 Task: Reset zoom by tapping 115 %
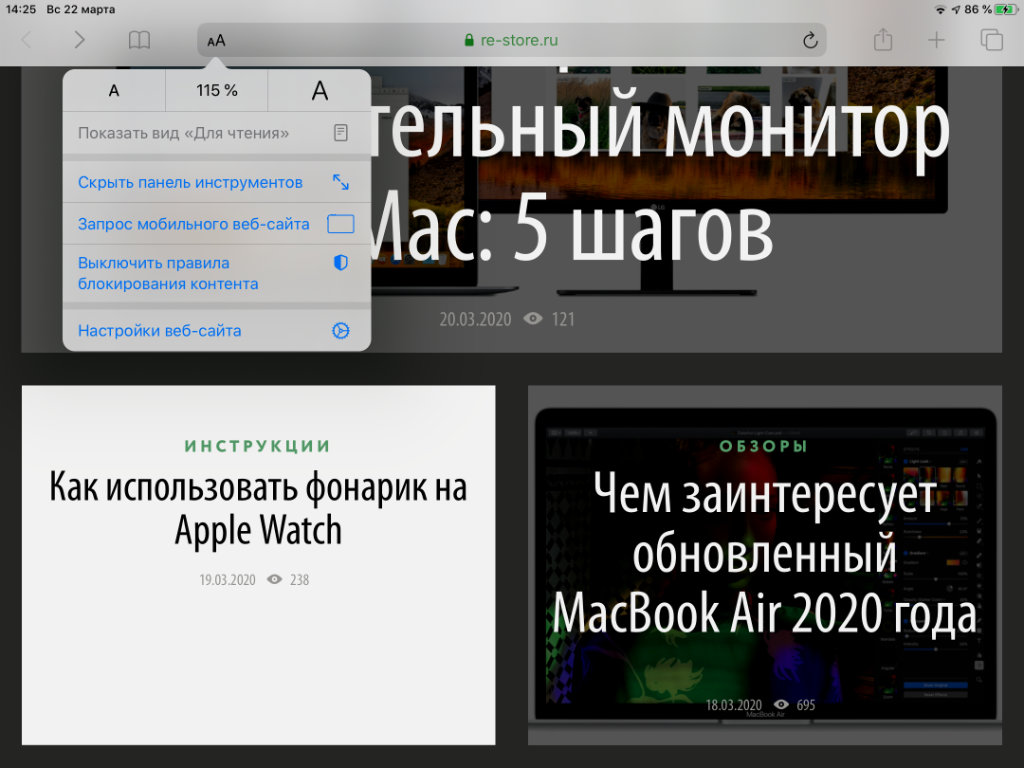[217, 91]
